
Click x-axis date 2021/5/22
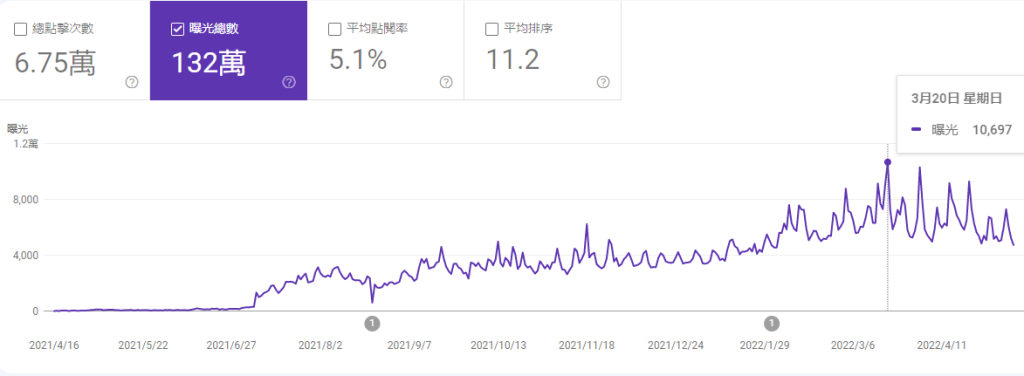(x=143, y=345)
